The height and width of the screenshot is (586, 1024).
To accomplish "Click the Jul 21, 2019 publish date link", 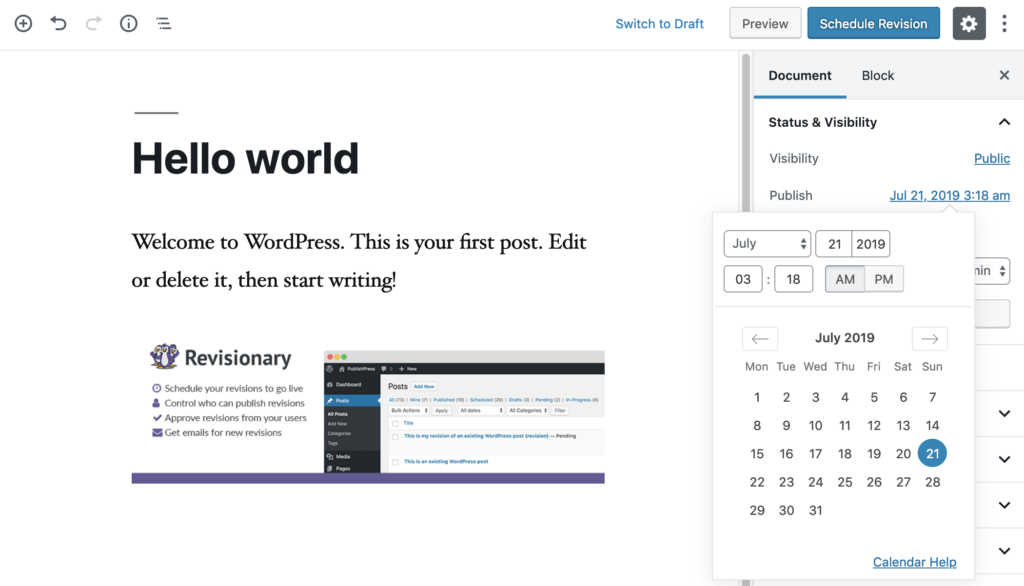I will [x=949, y=196].
